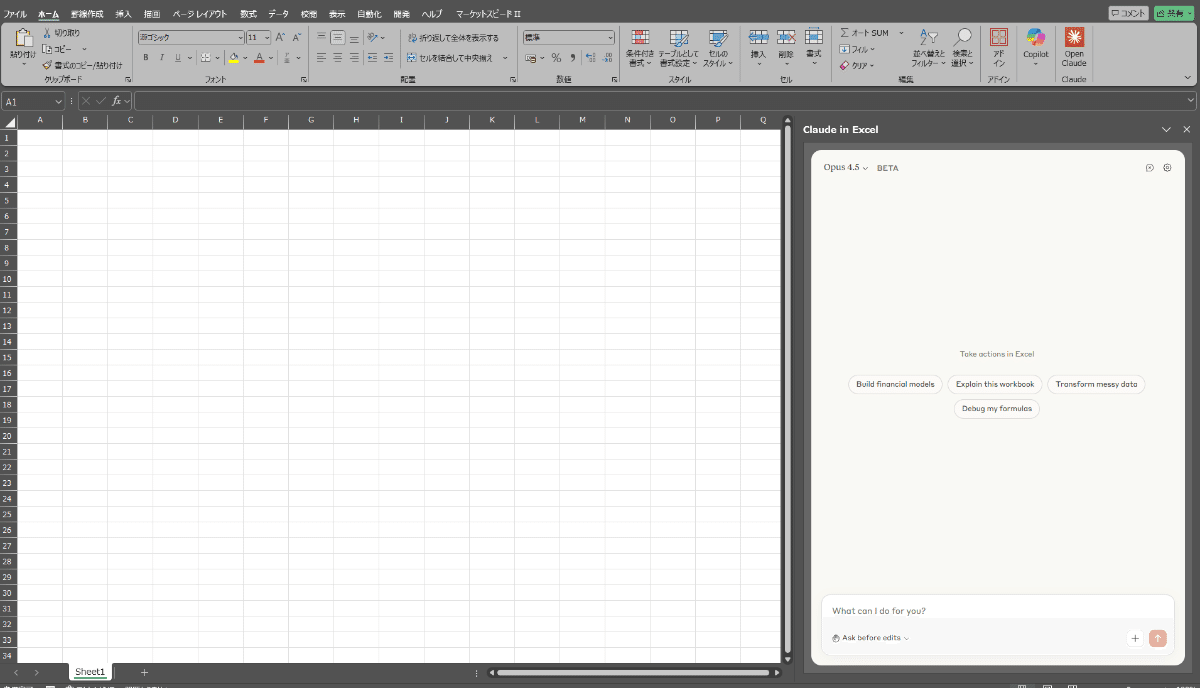Screen dimensions: 1200x688
Task: Click the Borders grid icon
Action: pyautogui.click(x=205, y=58)
